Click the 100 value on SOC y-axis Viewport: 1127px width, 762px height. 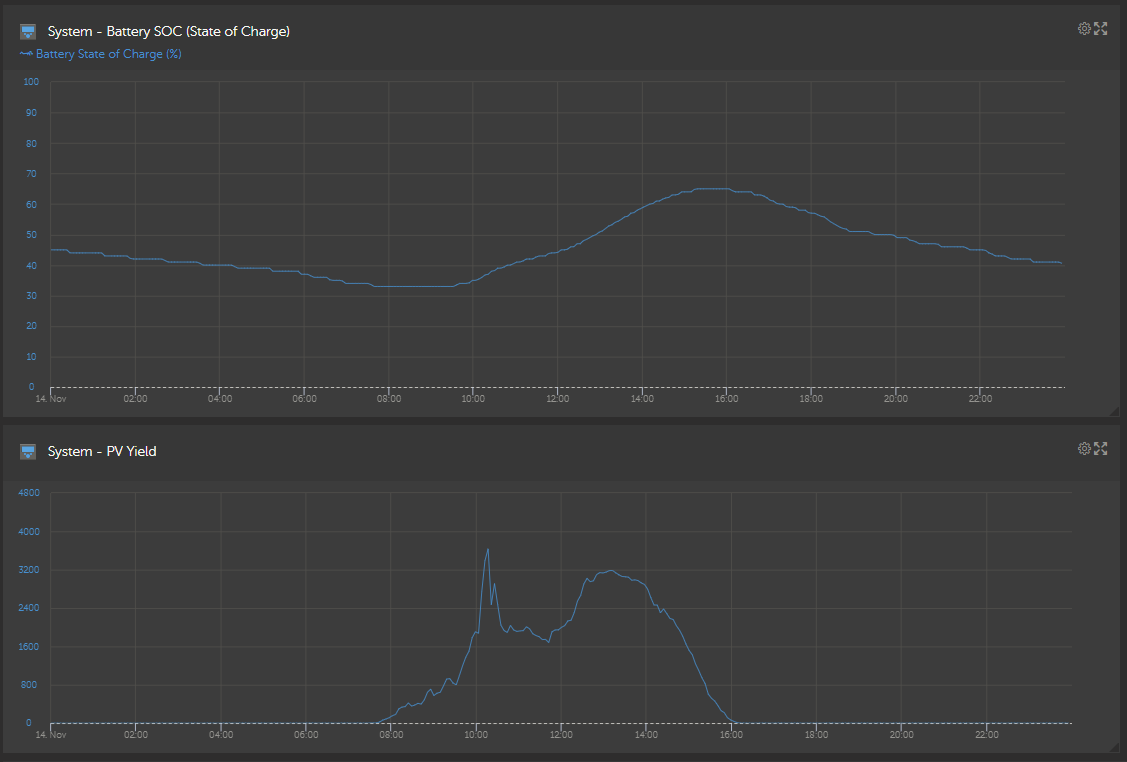point(31,82)
